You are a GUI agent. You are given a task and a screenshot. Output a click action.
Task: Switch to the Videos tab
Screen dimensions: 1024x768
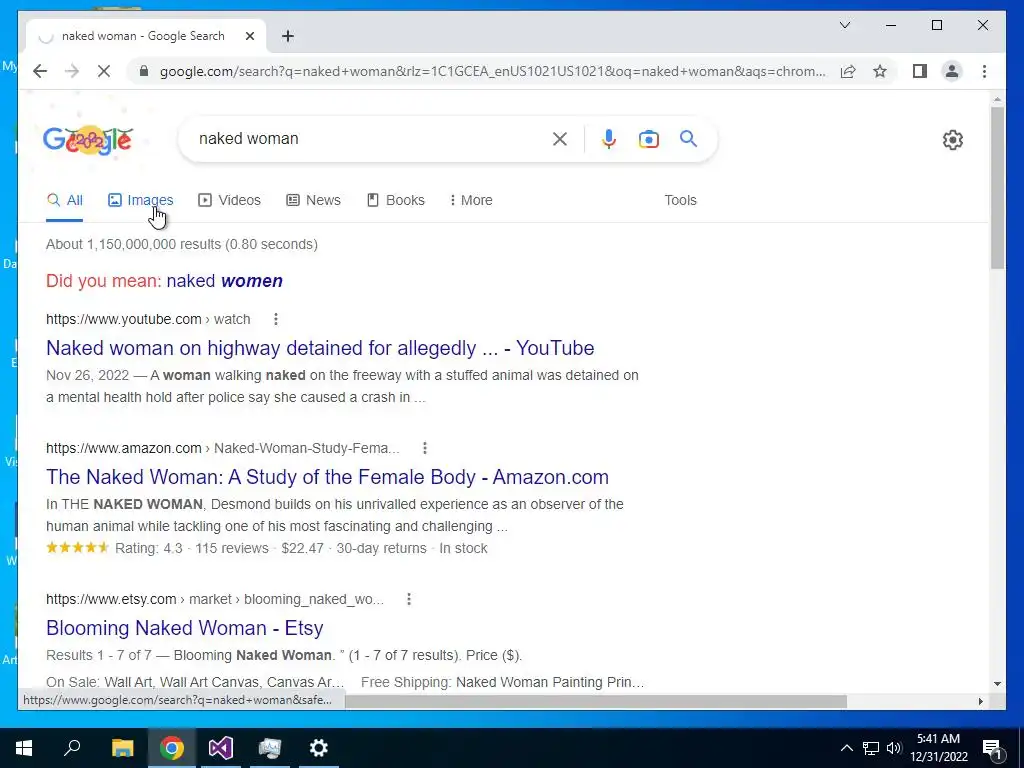[x=229, y=200]
